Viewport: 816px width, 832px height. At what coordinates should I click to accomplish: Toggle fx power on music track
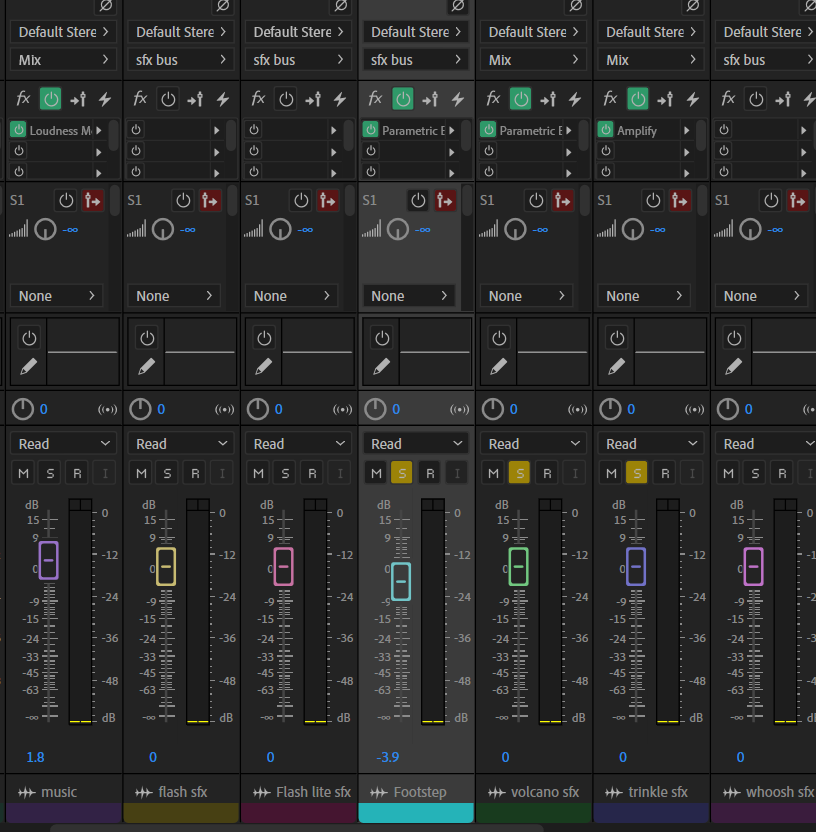pos(51,99)
